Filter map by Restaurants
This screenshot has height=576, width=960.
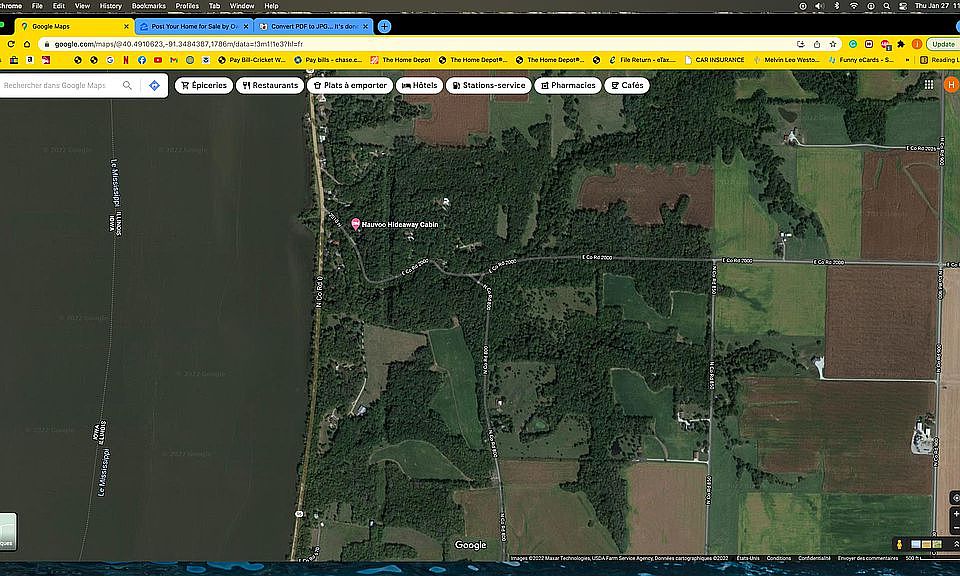(x=270, y=85)
